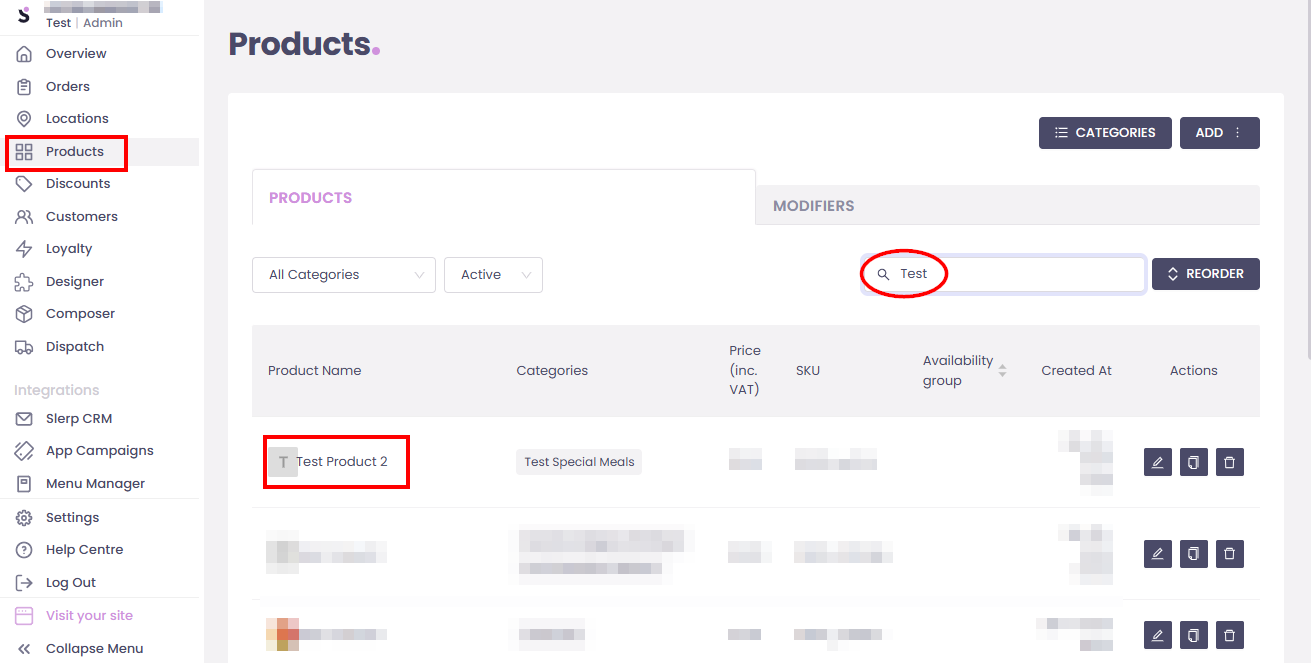The width and height of the screenshot is (1311, 663).
Task: Click the Categories button
Action: 1104,133
